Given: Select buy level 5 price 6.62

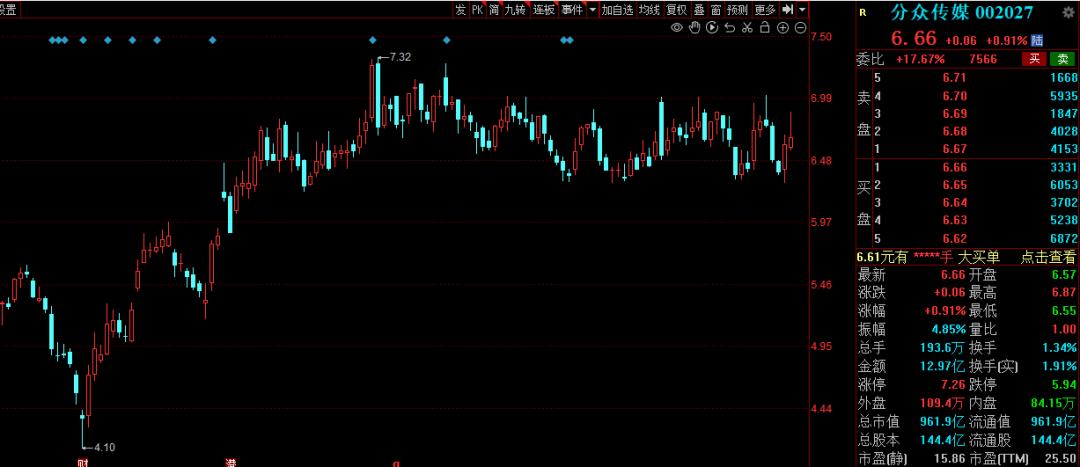Looking at the screenshot, I should (x=955, y=238).
